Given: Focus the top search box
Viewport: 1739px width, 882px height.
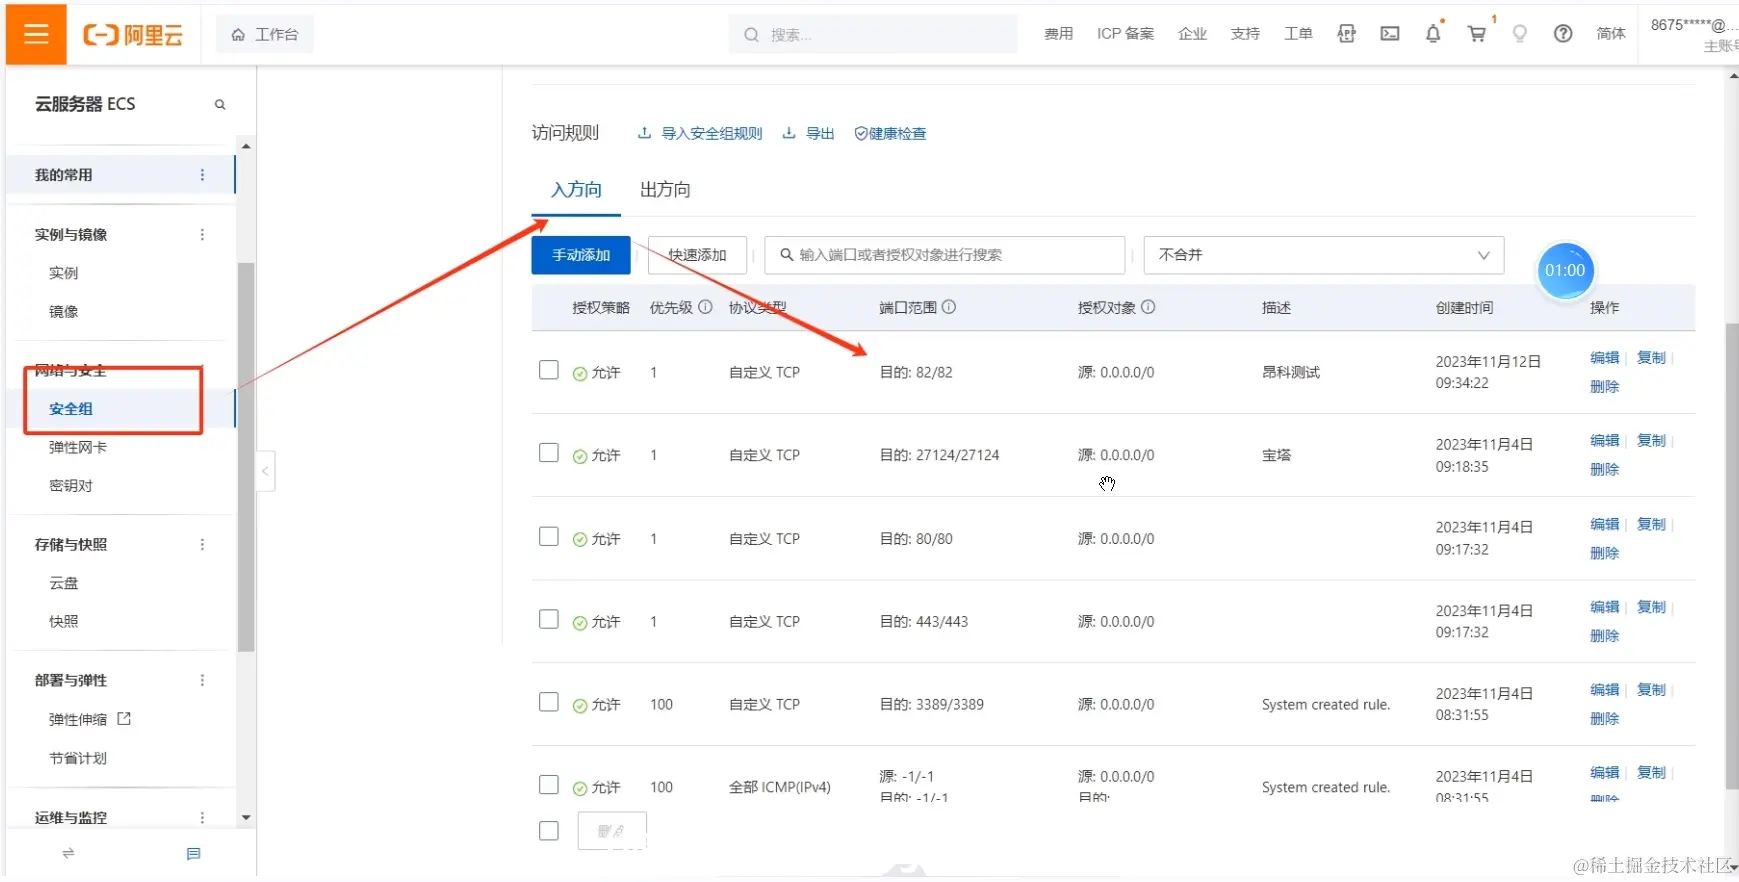Looking at the screenshot, I should 873,35.
